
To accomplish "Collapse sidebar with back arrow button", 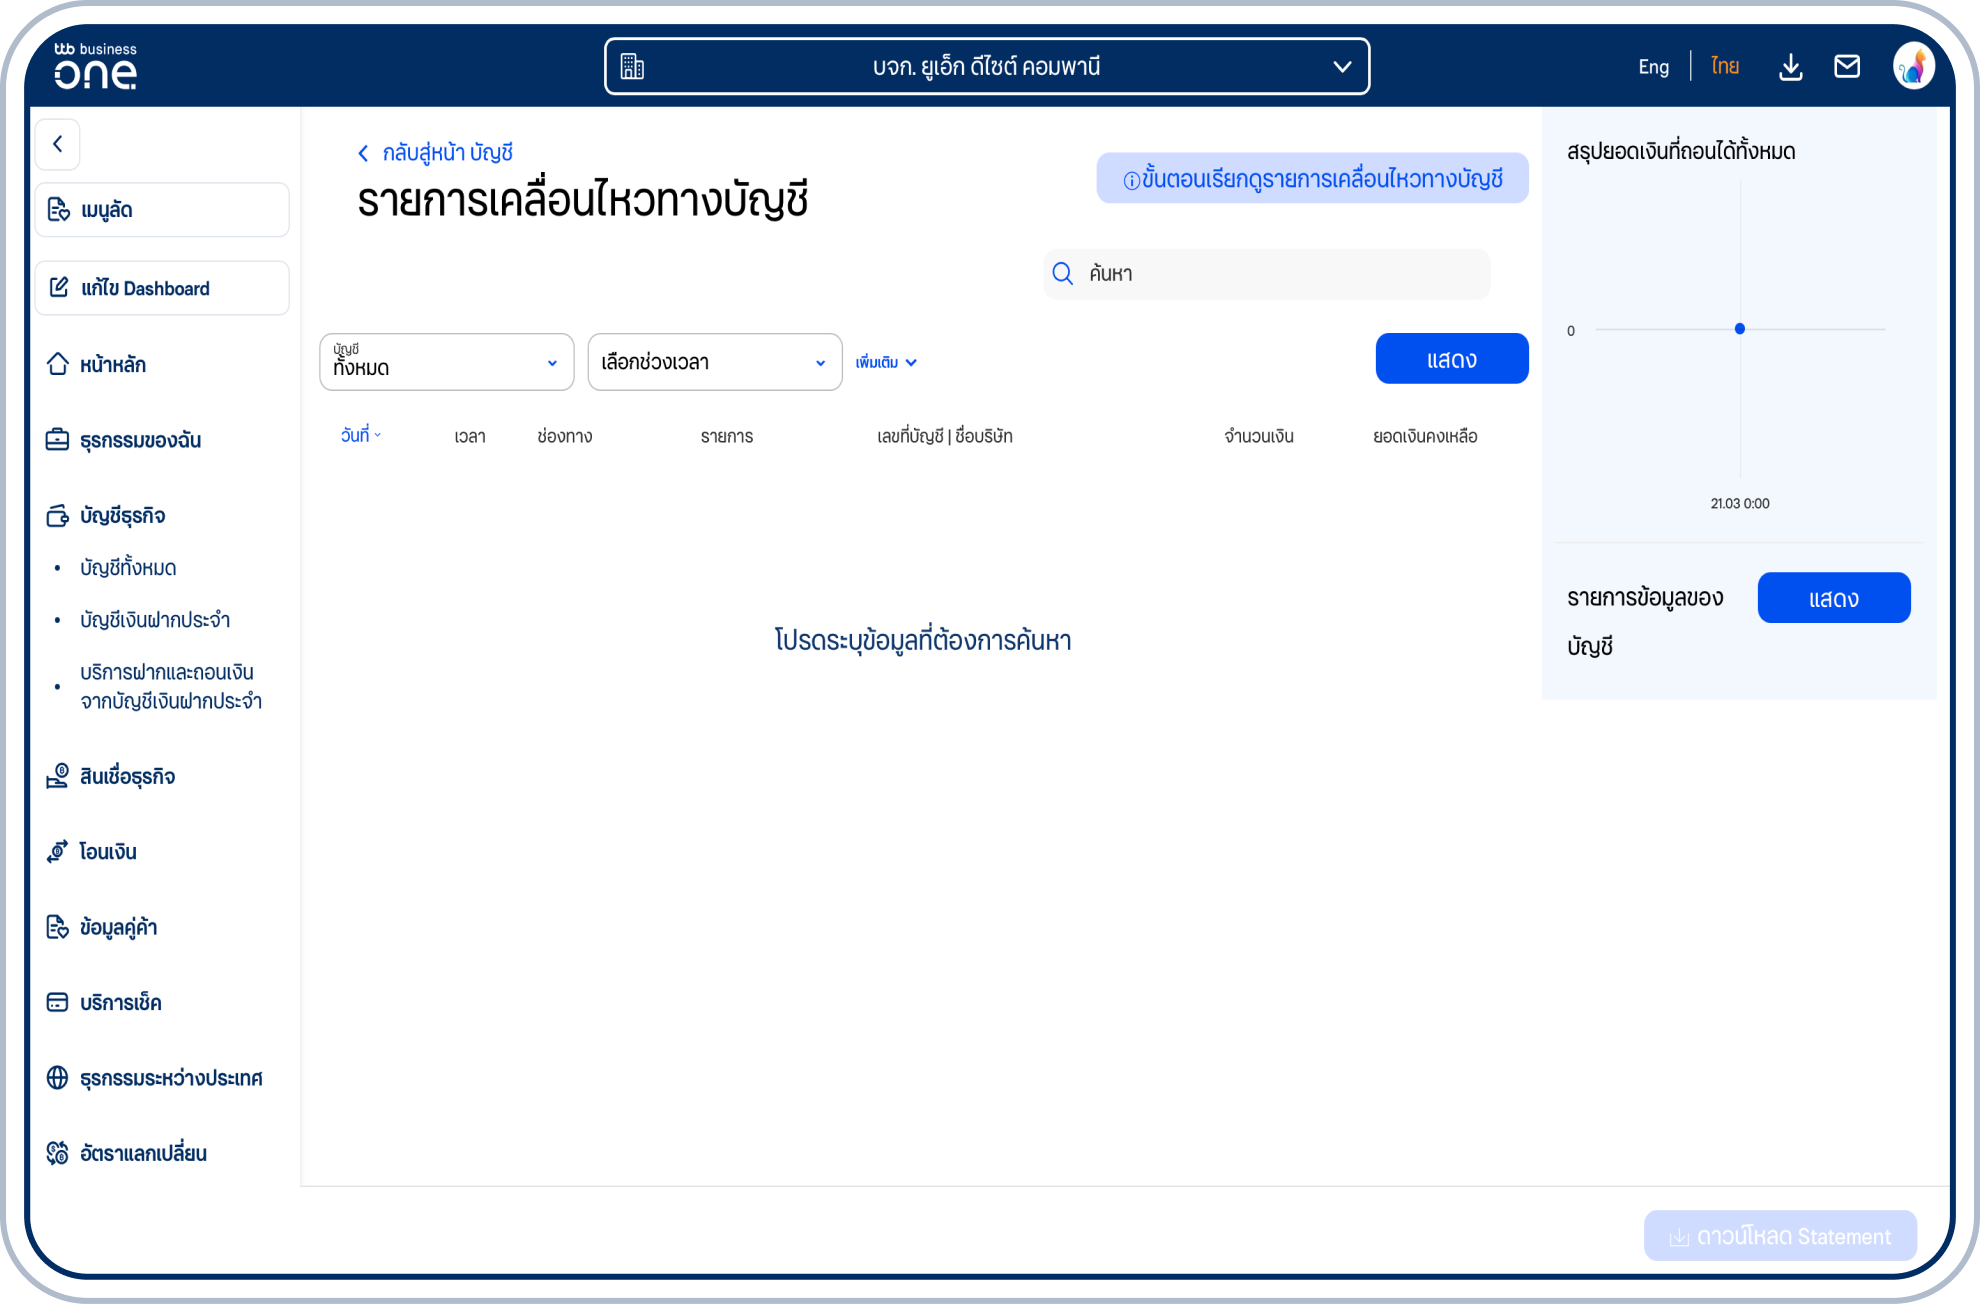I will point(58,144).
